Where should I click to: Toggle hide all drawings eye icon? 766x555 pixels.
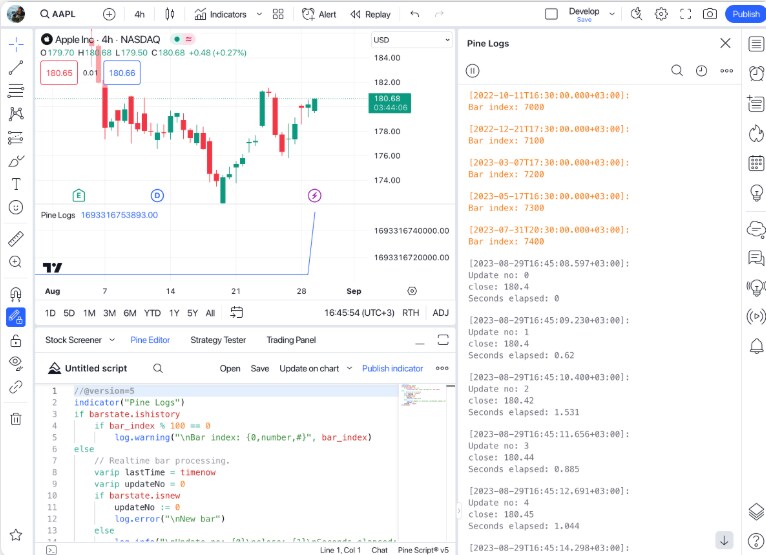pyautogui.click(x=16, y=363)
